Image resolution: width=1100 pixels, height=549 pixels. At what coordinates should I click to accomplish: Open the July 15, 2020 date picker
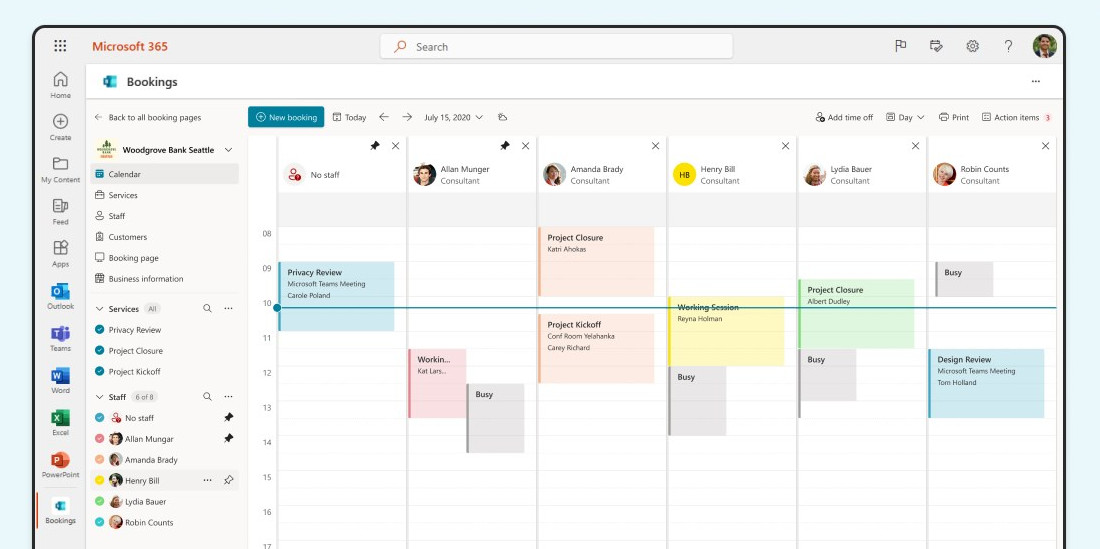click(453, 117)
